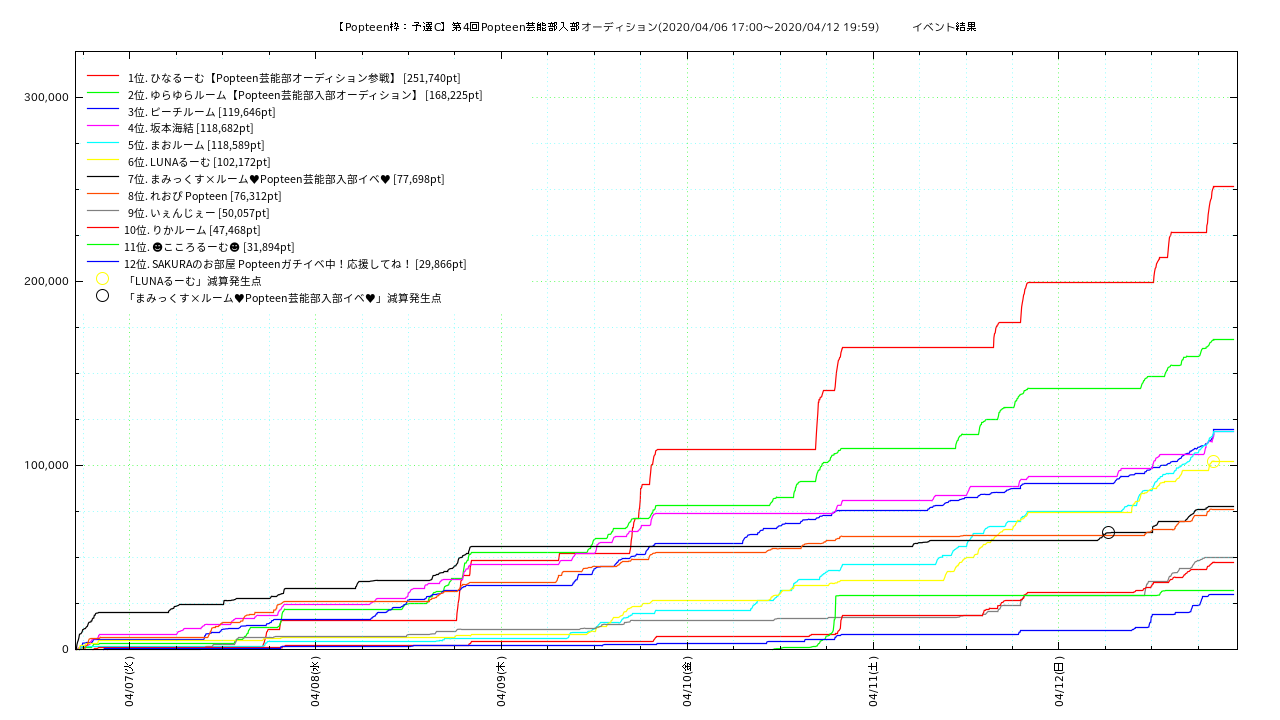Click the 200,000 y-axis label

point(45,281)
